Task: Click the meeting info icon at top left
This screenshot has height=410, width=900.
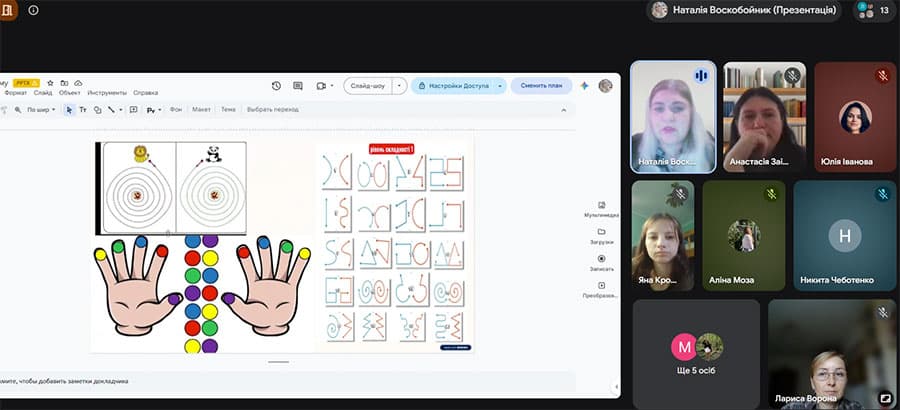Action: click(33, 10)
